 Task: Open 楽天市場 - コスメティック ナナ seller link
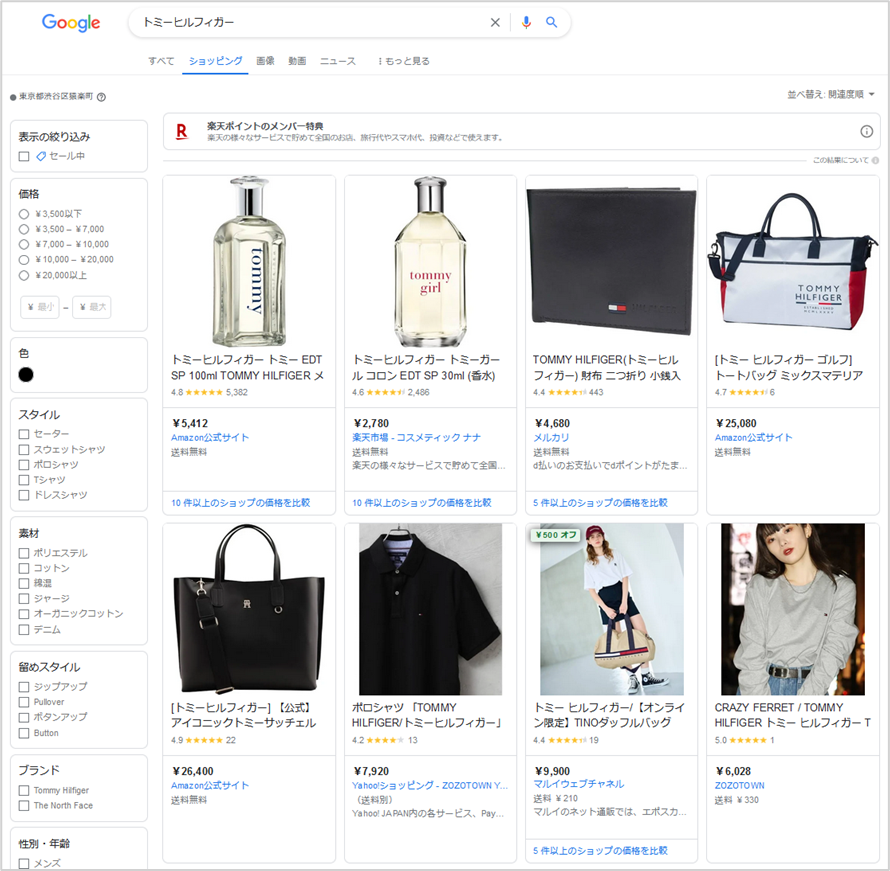417,437
